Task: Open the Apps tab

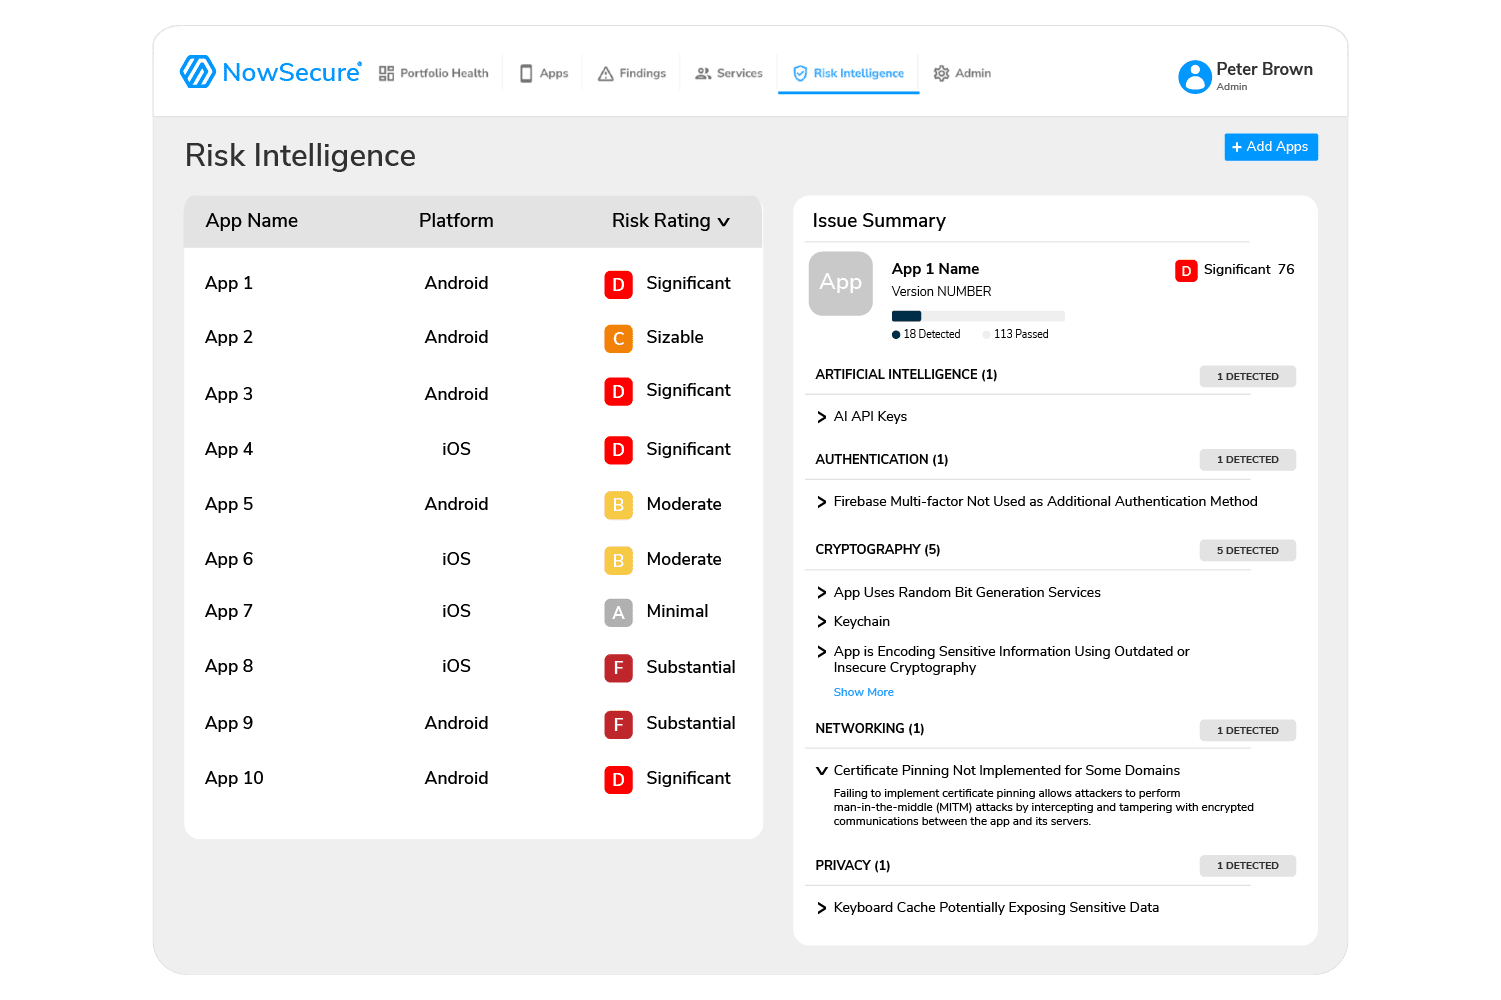Action: pos(544,73)
